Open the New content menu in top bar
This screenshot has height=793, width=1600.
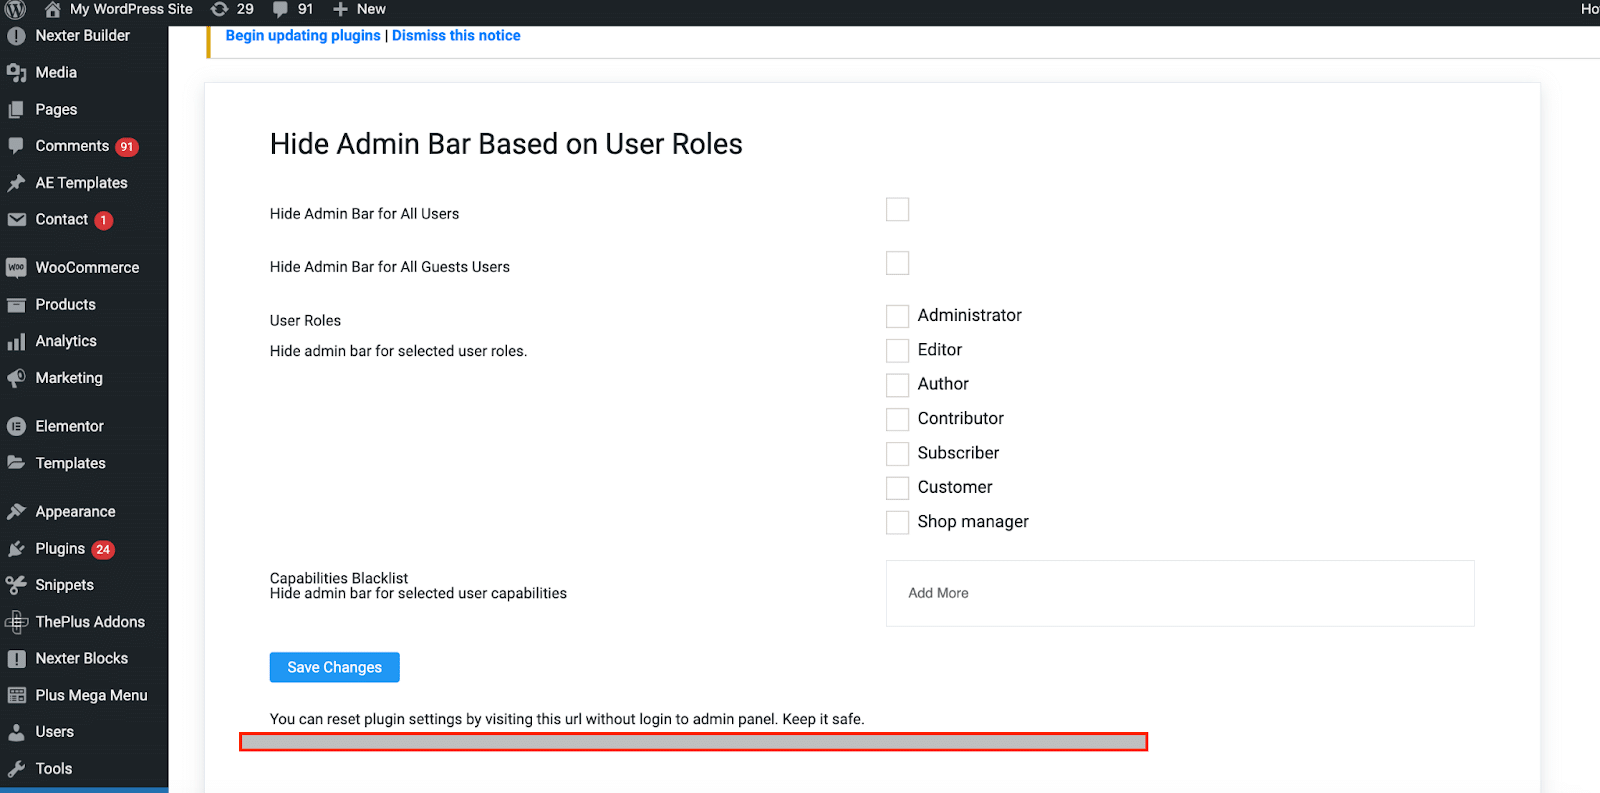(x=359, y=9)
